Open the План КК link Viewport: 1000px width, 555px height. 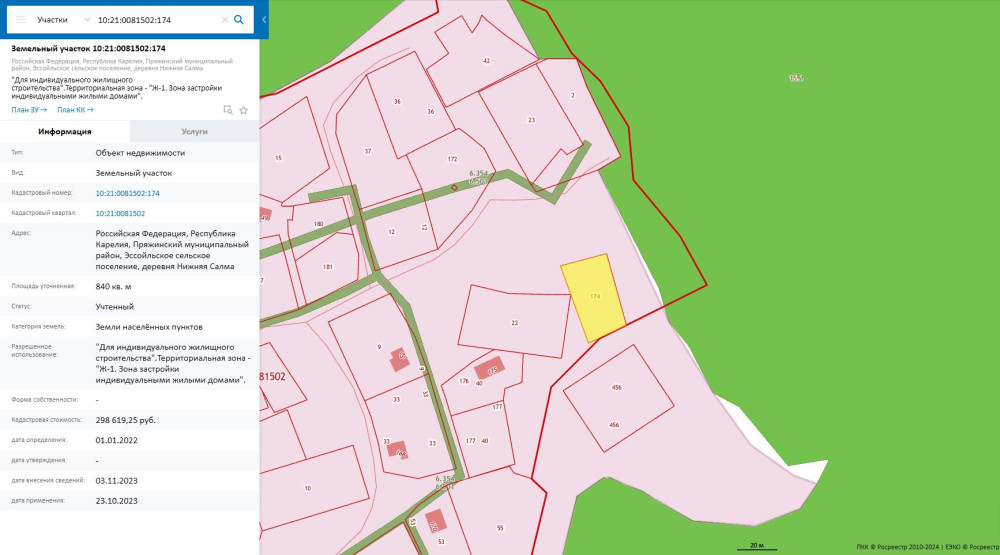pos(75,110)
